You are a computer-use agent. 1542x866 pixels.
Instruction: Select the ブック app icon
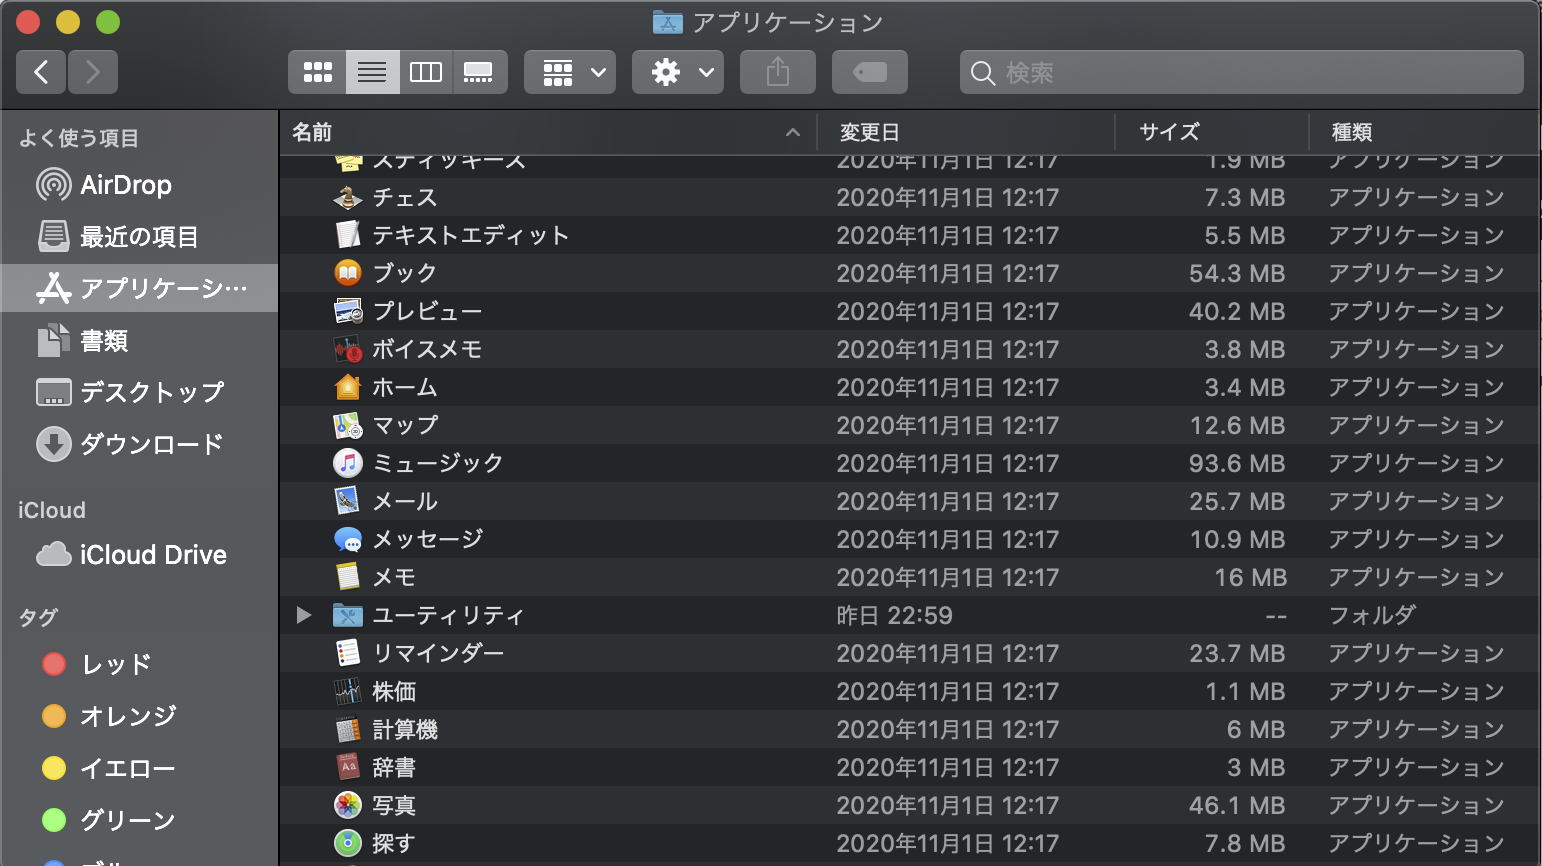(347, 273)
